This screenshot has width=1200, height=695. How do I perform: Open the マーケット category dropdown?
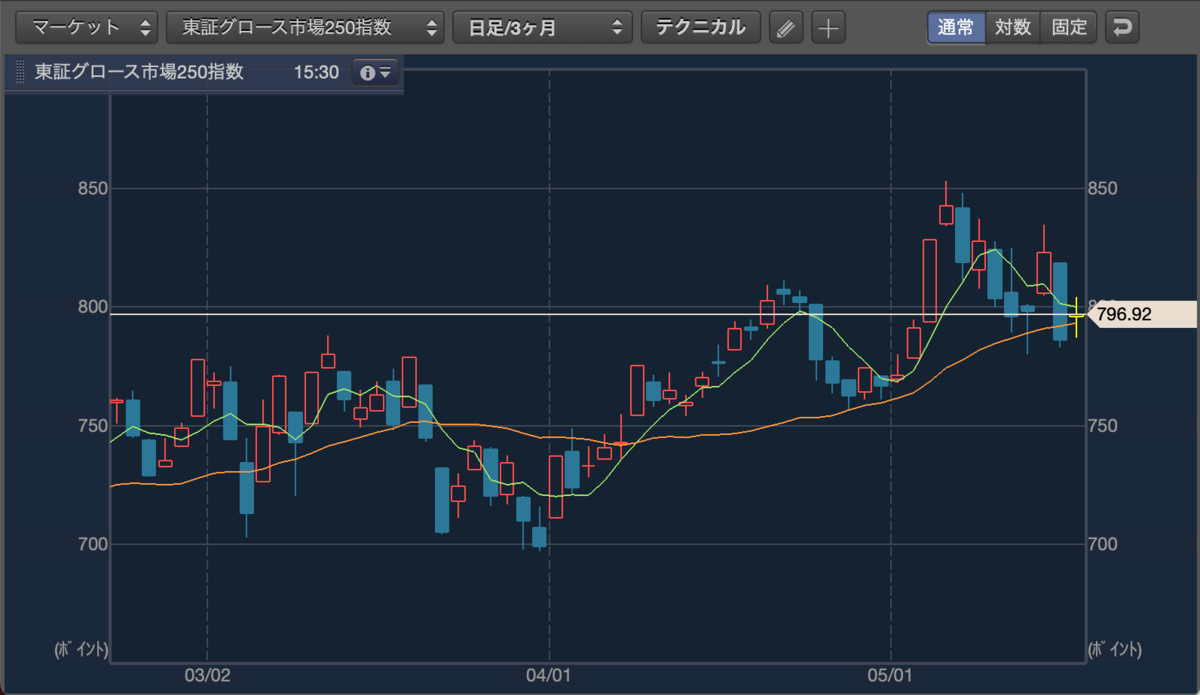point(87,27)
